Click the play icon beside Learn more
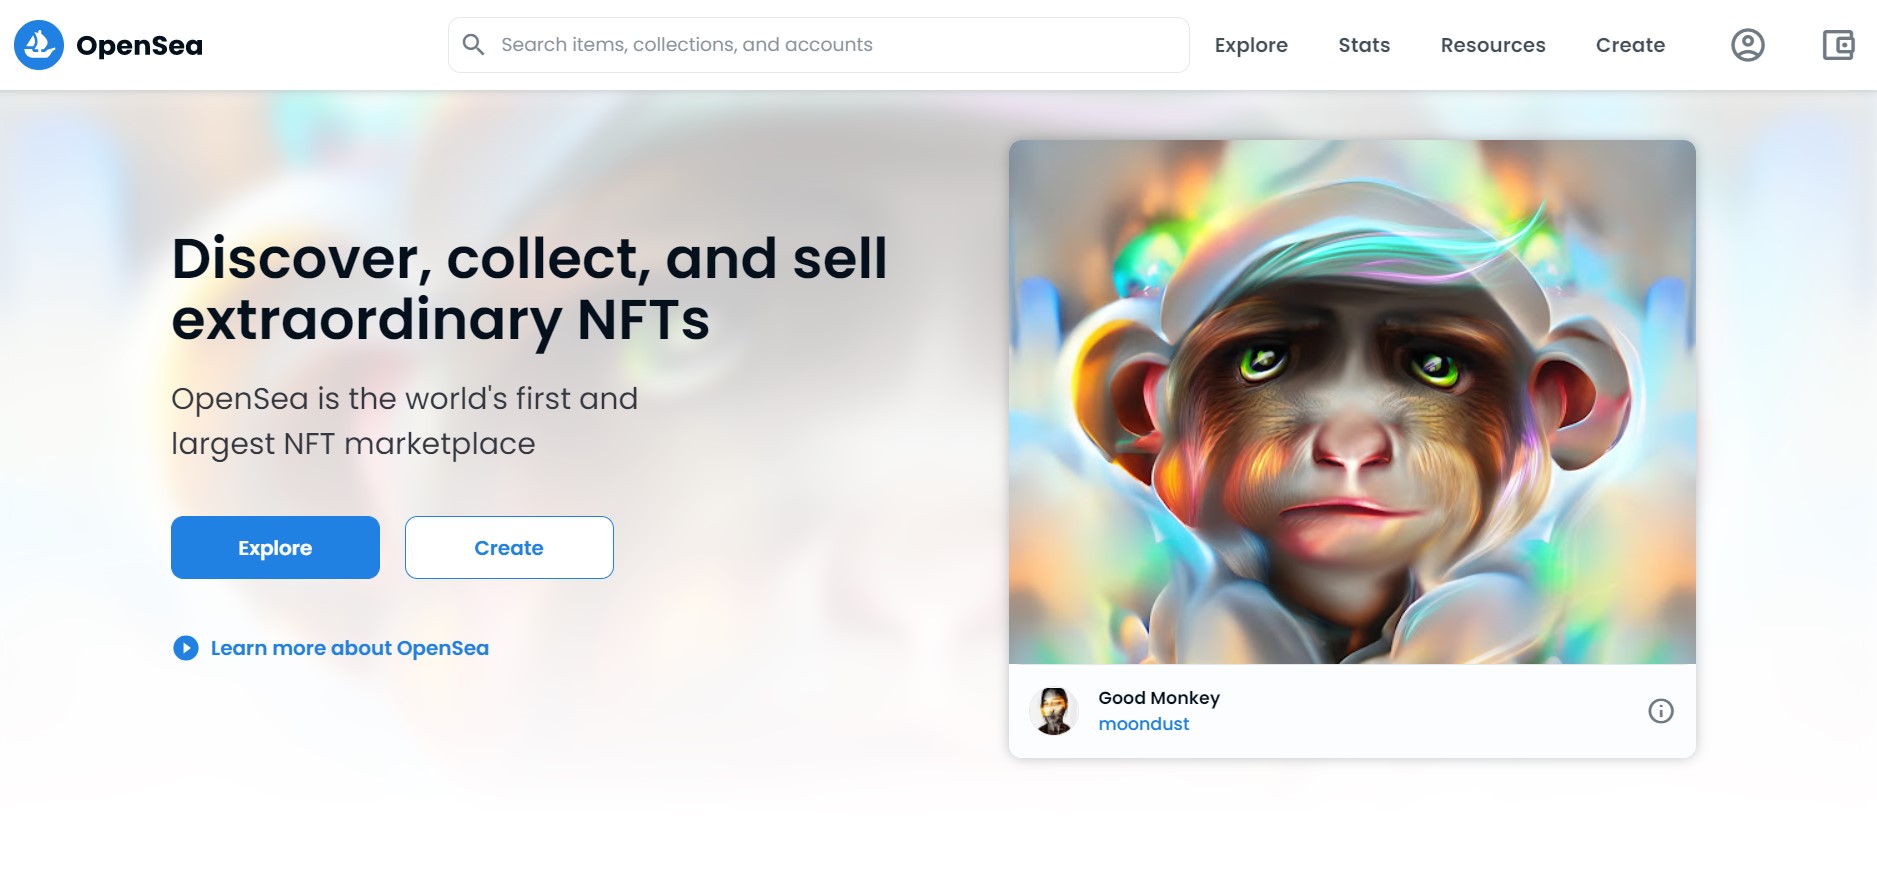Image resolution: width=1877 pixels, height=869 pixels. tap(186, 648)
